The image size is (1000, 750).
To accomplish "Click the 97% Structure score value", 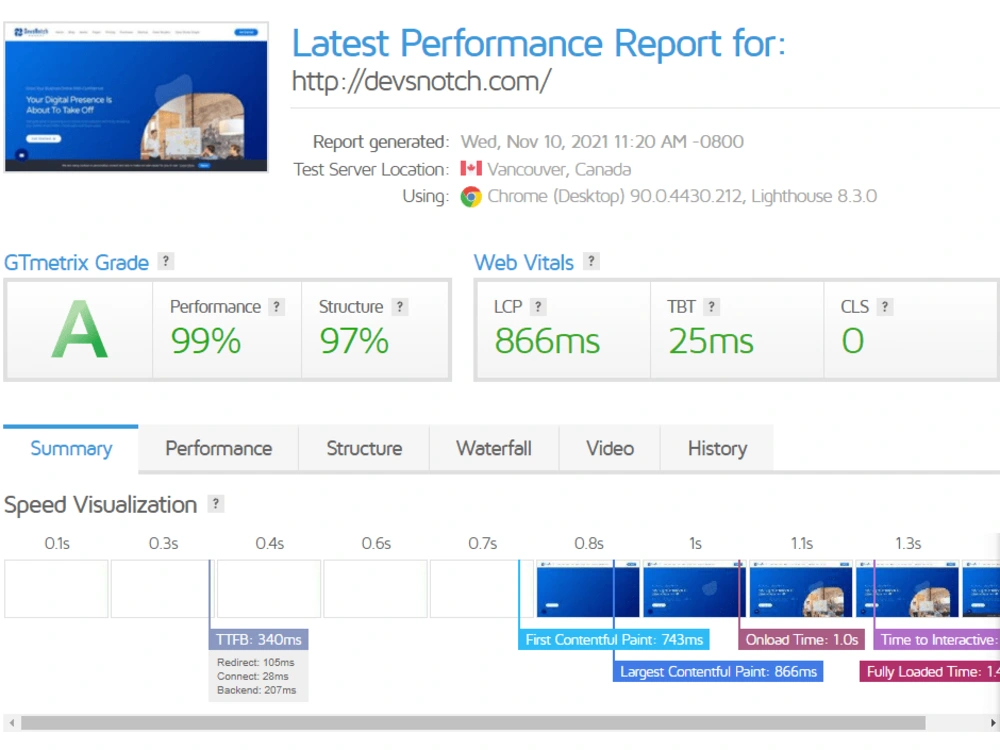I will 354,341.
